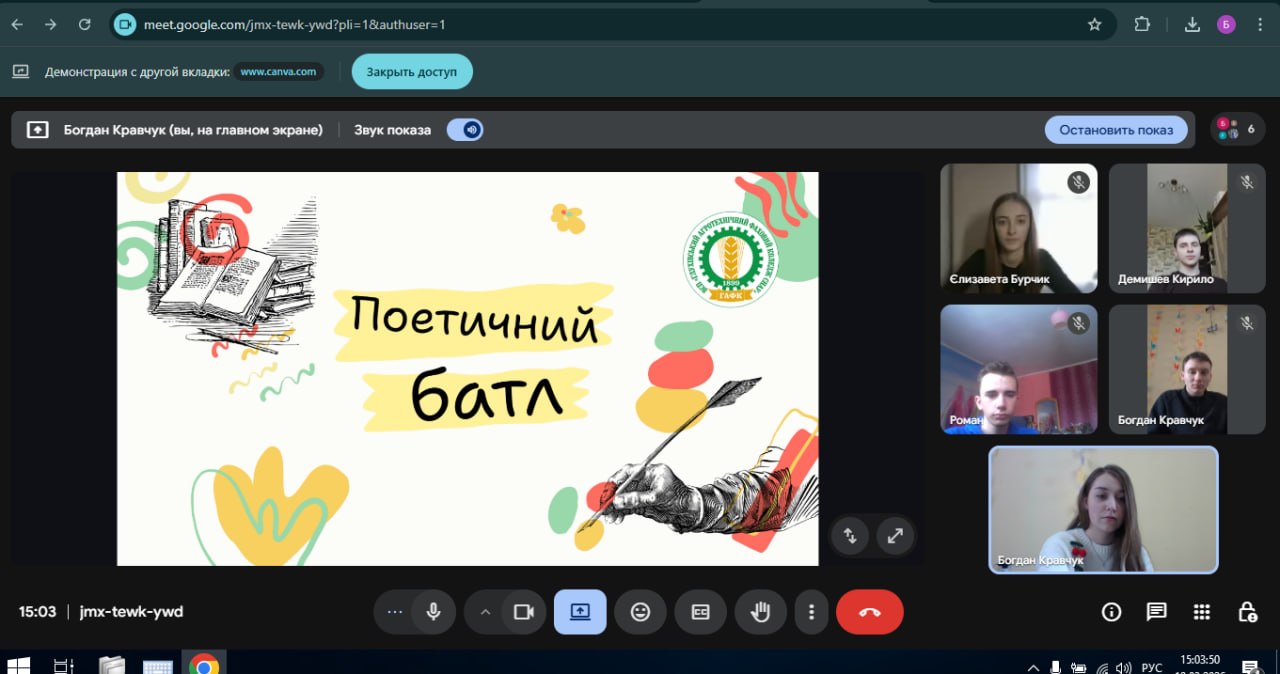This screenshot has height=674, width=1280.
Task: Open the emoji reactions panel
Action: tap(640, 612)
